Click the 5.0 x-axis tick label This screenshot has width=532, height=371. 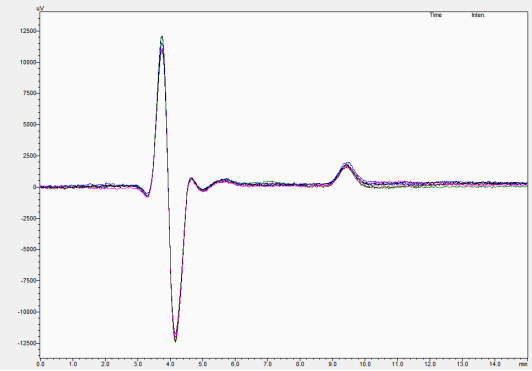point(203,364)
